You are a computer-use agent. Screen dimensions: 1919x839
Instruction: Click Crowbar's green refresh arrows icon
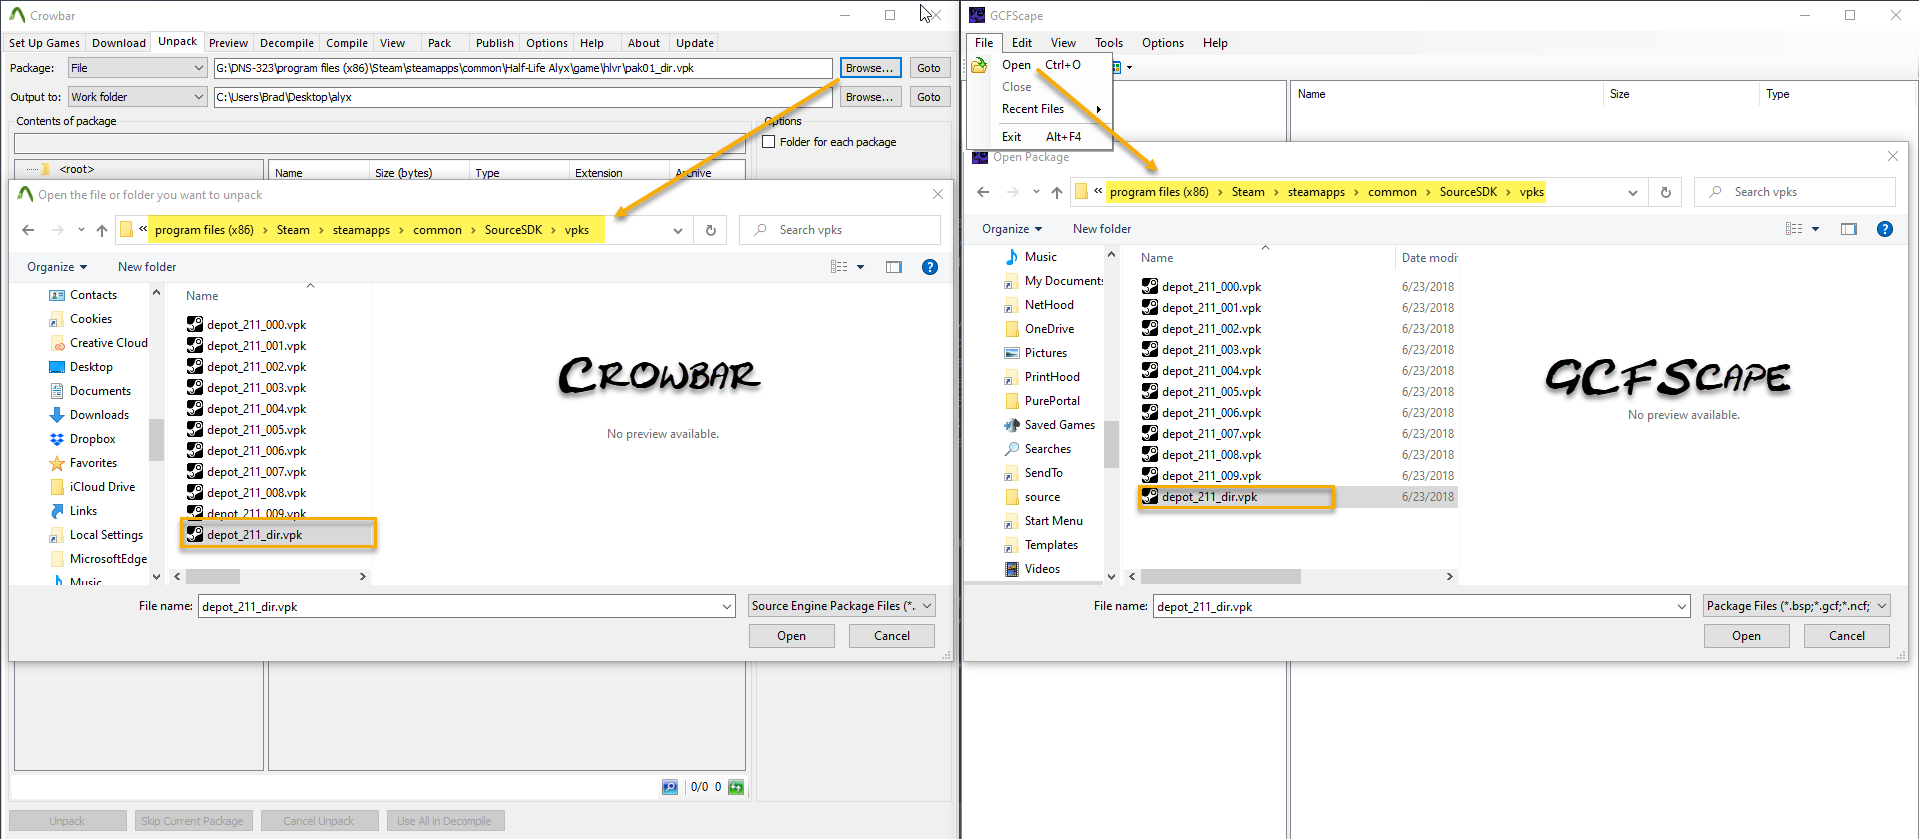click(736, 787)
